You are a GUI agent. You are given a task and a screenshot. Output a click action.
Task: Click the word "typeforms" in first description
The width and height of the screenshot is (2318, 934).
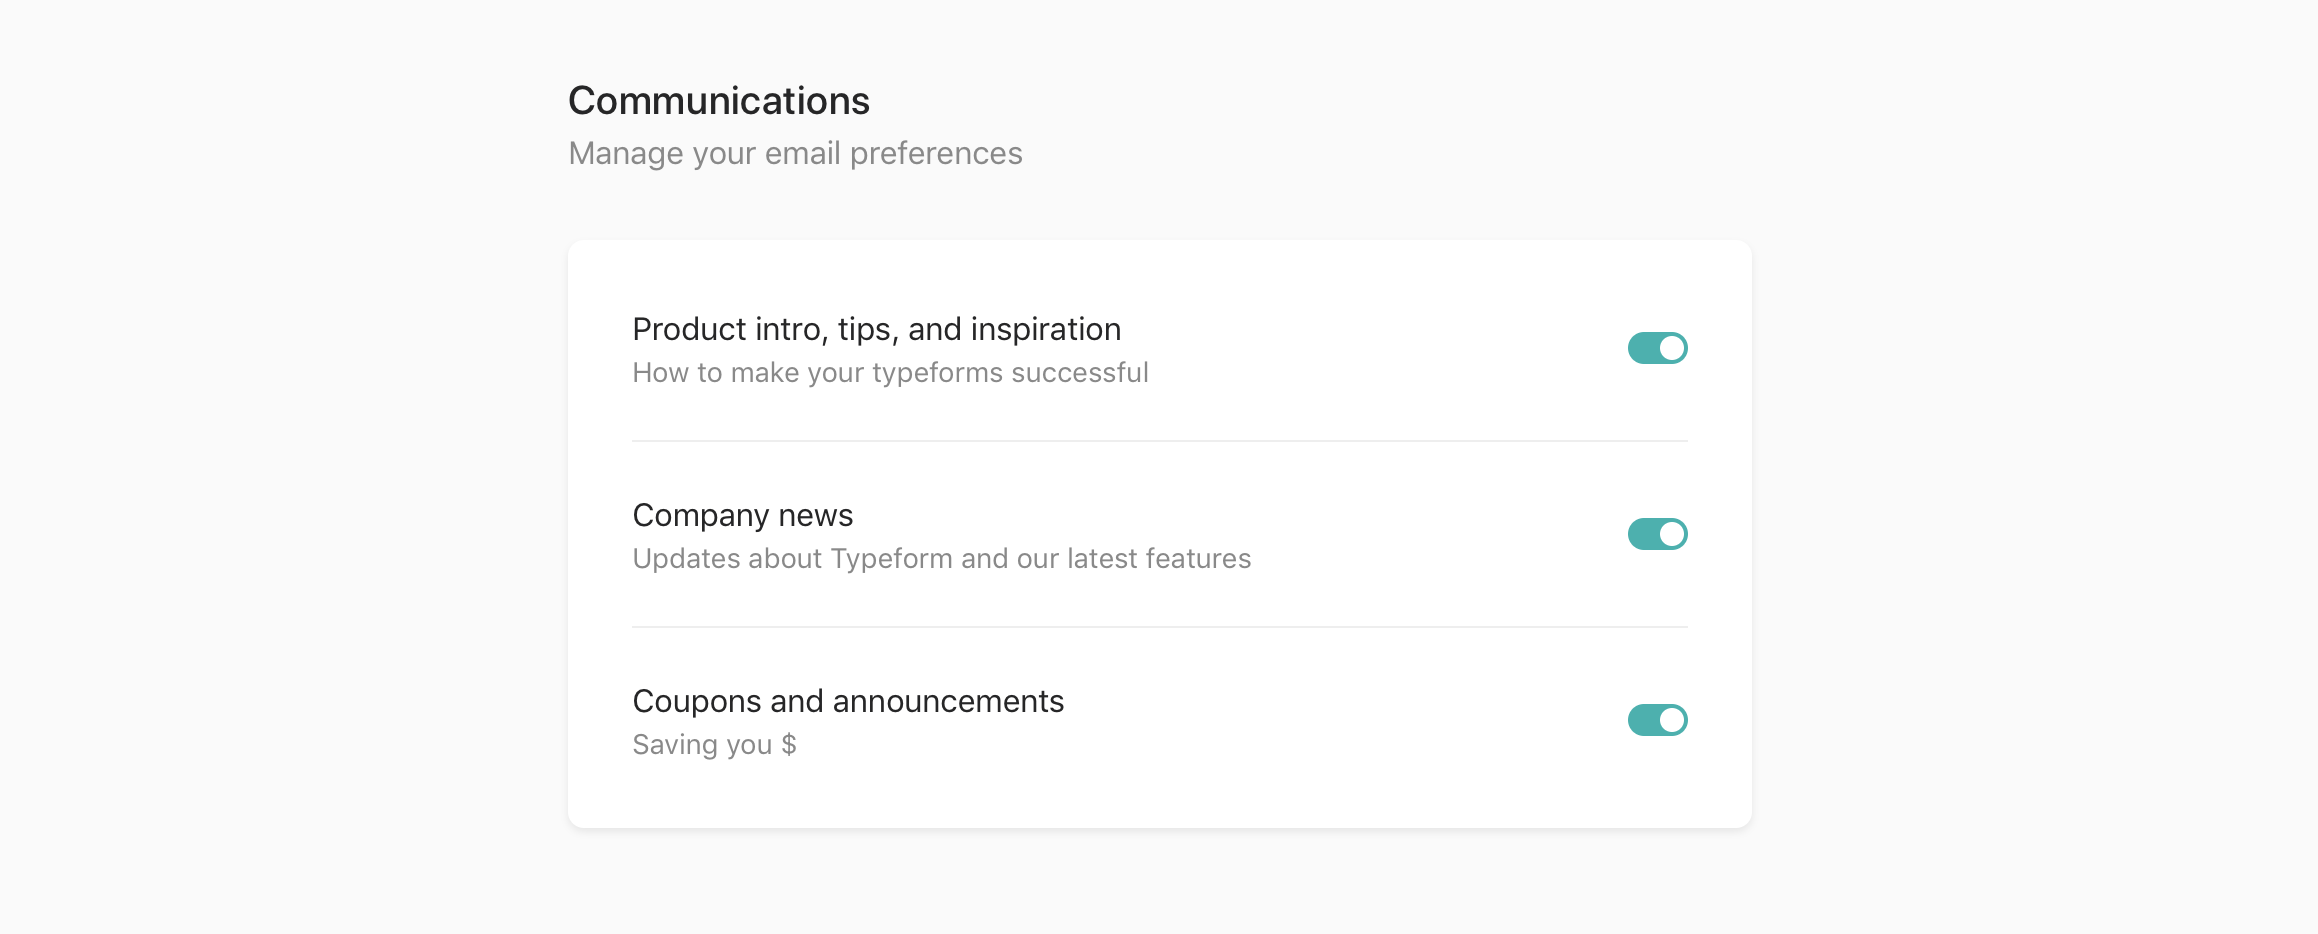click(937, 373)
